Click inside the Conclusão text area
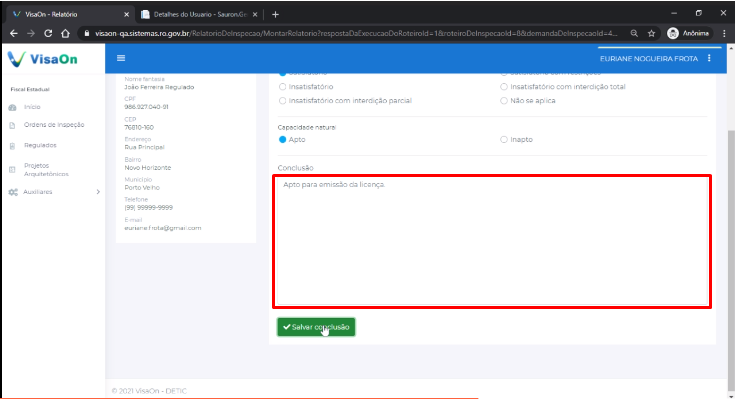Image resolution: width=735 pixels, height=399 pixels. [x=492, y=241]
